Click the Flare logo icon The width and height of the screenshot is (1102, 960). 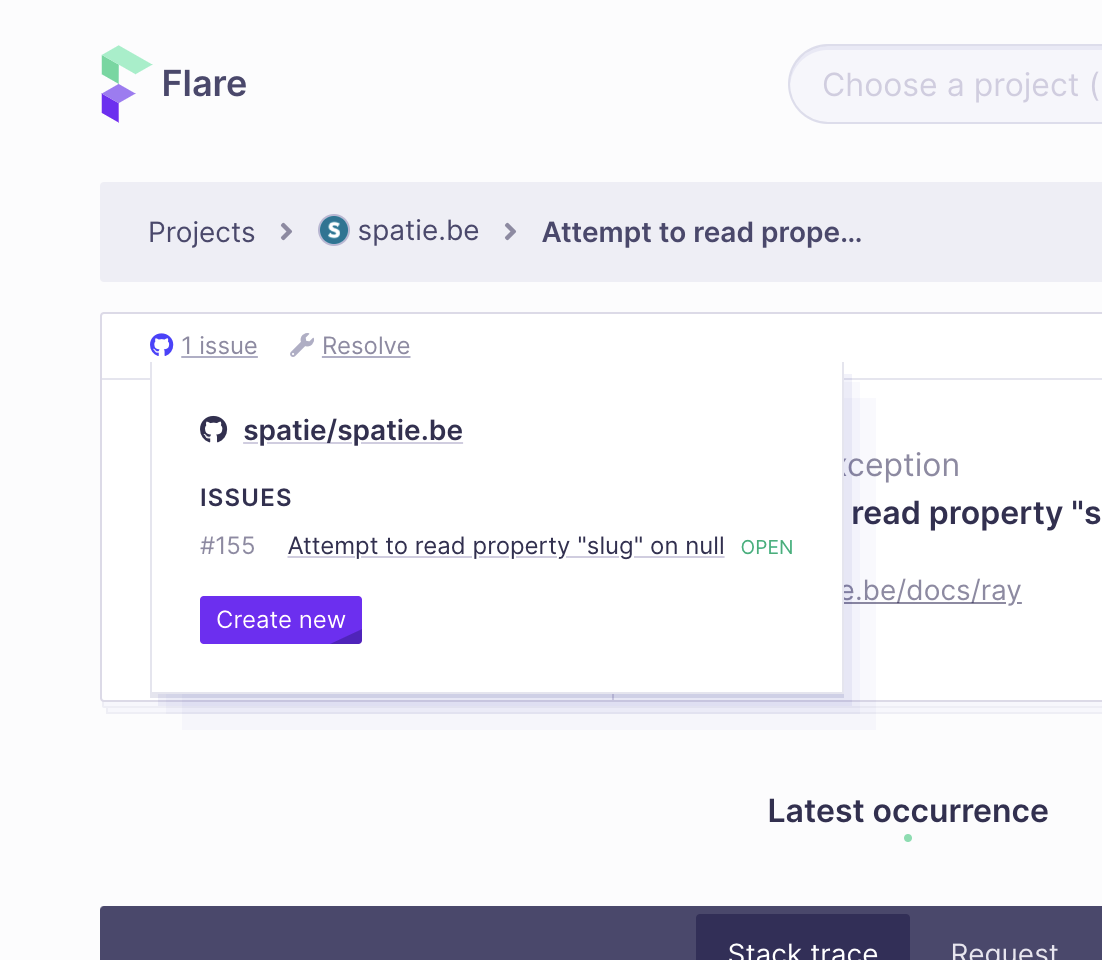tap(126, 84)
